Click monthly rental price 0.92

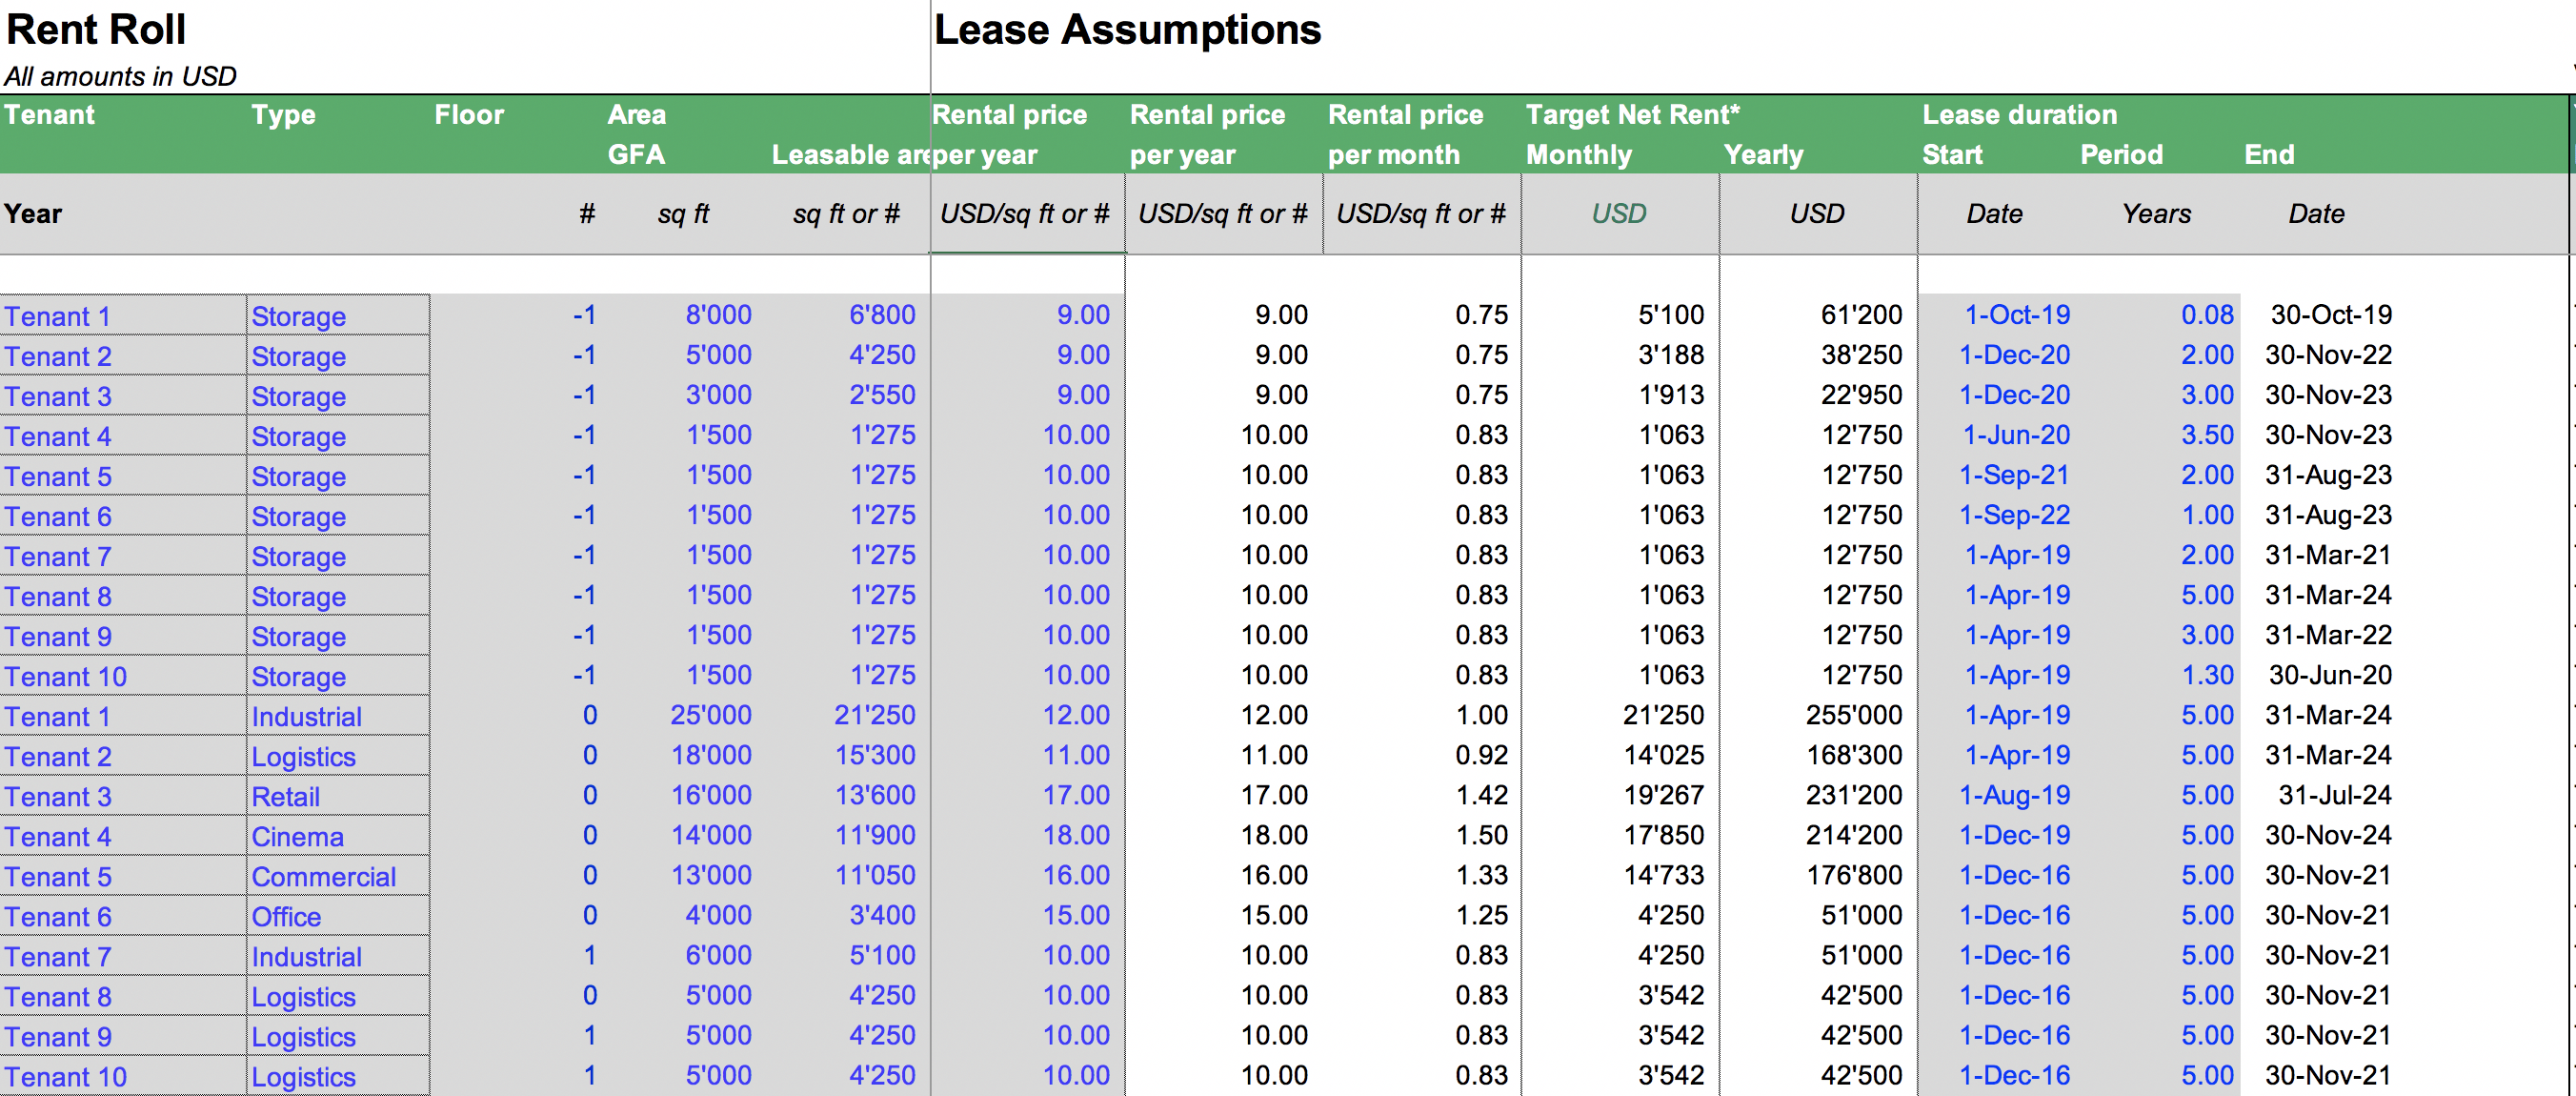pyautogui.click(x=1481, y=755)
